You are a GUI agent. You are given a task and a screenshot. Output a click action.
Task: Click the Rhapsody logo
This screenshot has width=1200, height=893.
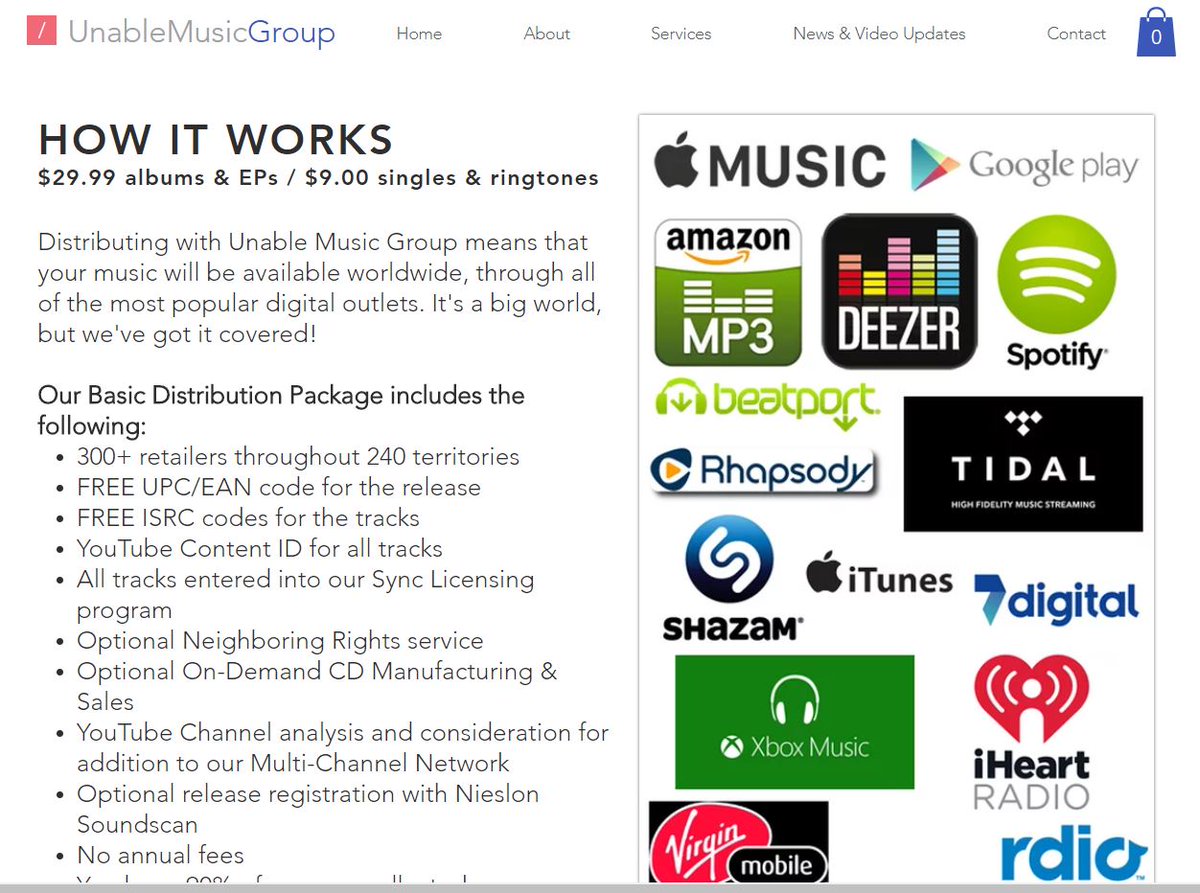pyautogui.click(x=765, y=470)
